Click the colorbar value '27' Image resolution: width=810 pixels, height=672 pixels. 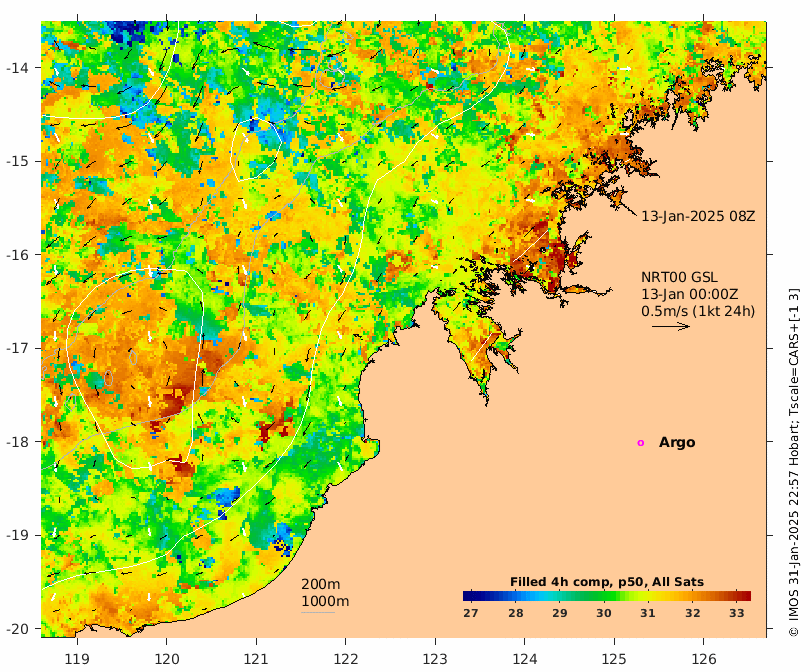471,613
